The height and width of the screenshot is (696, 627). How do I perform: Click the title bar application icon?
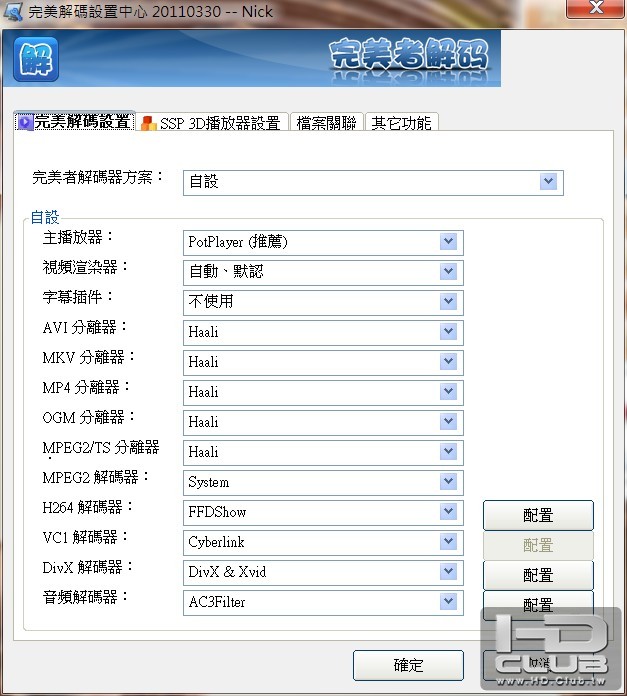pos(12,12)
